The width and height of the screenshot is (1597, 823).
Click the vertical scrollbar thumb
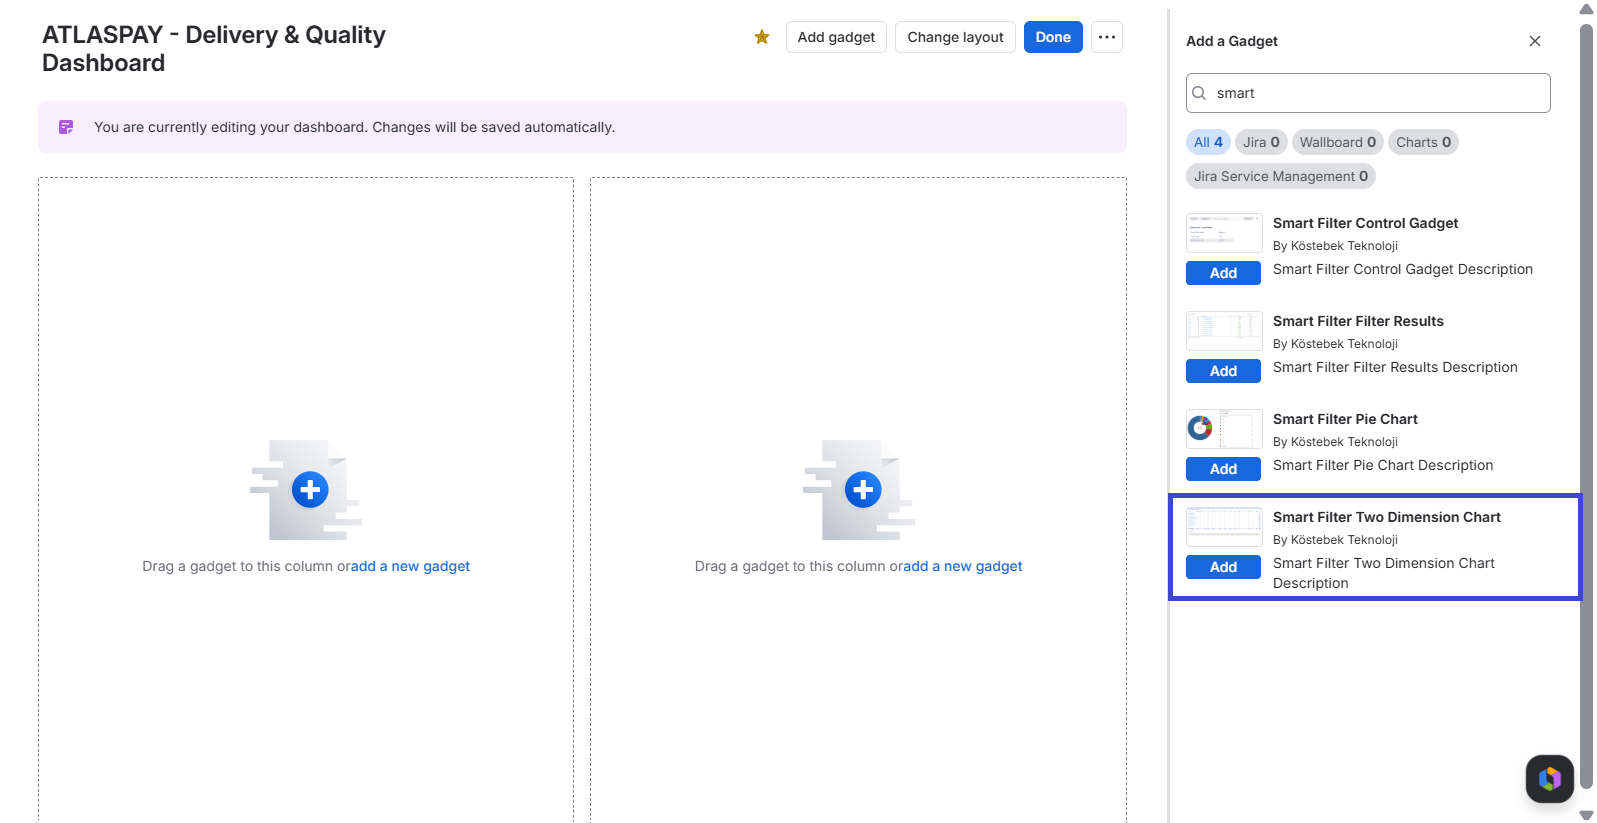click(1586, 405)
